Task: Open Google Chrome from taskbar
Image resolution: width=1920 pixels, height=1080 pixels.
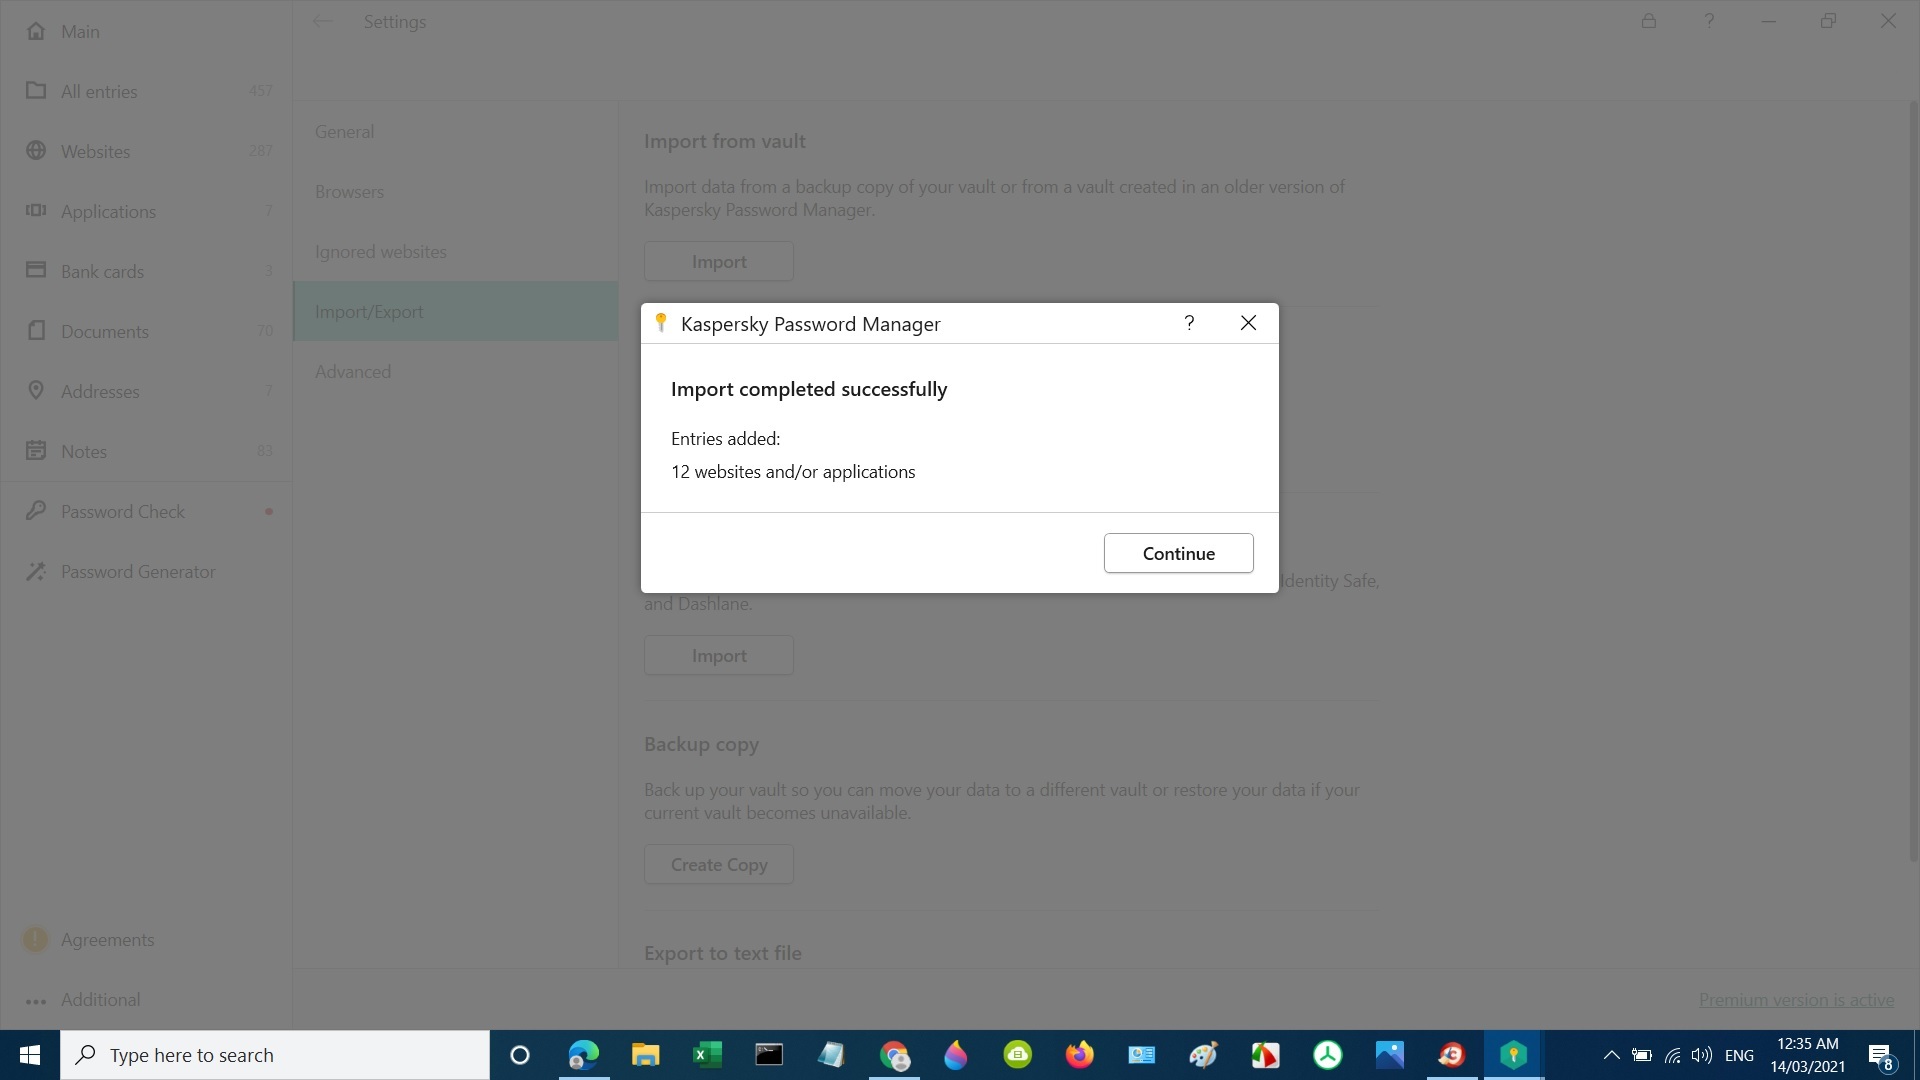Action: pos(894,1055)
